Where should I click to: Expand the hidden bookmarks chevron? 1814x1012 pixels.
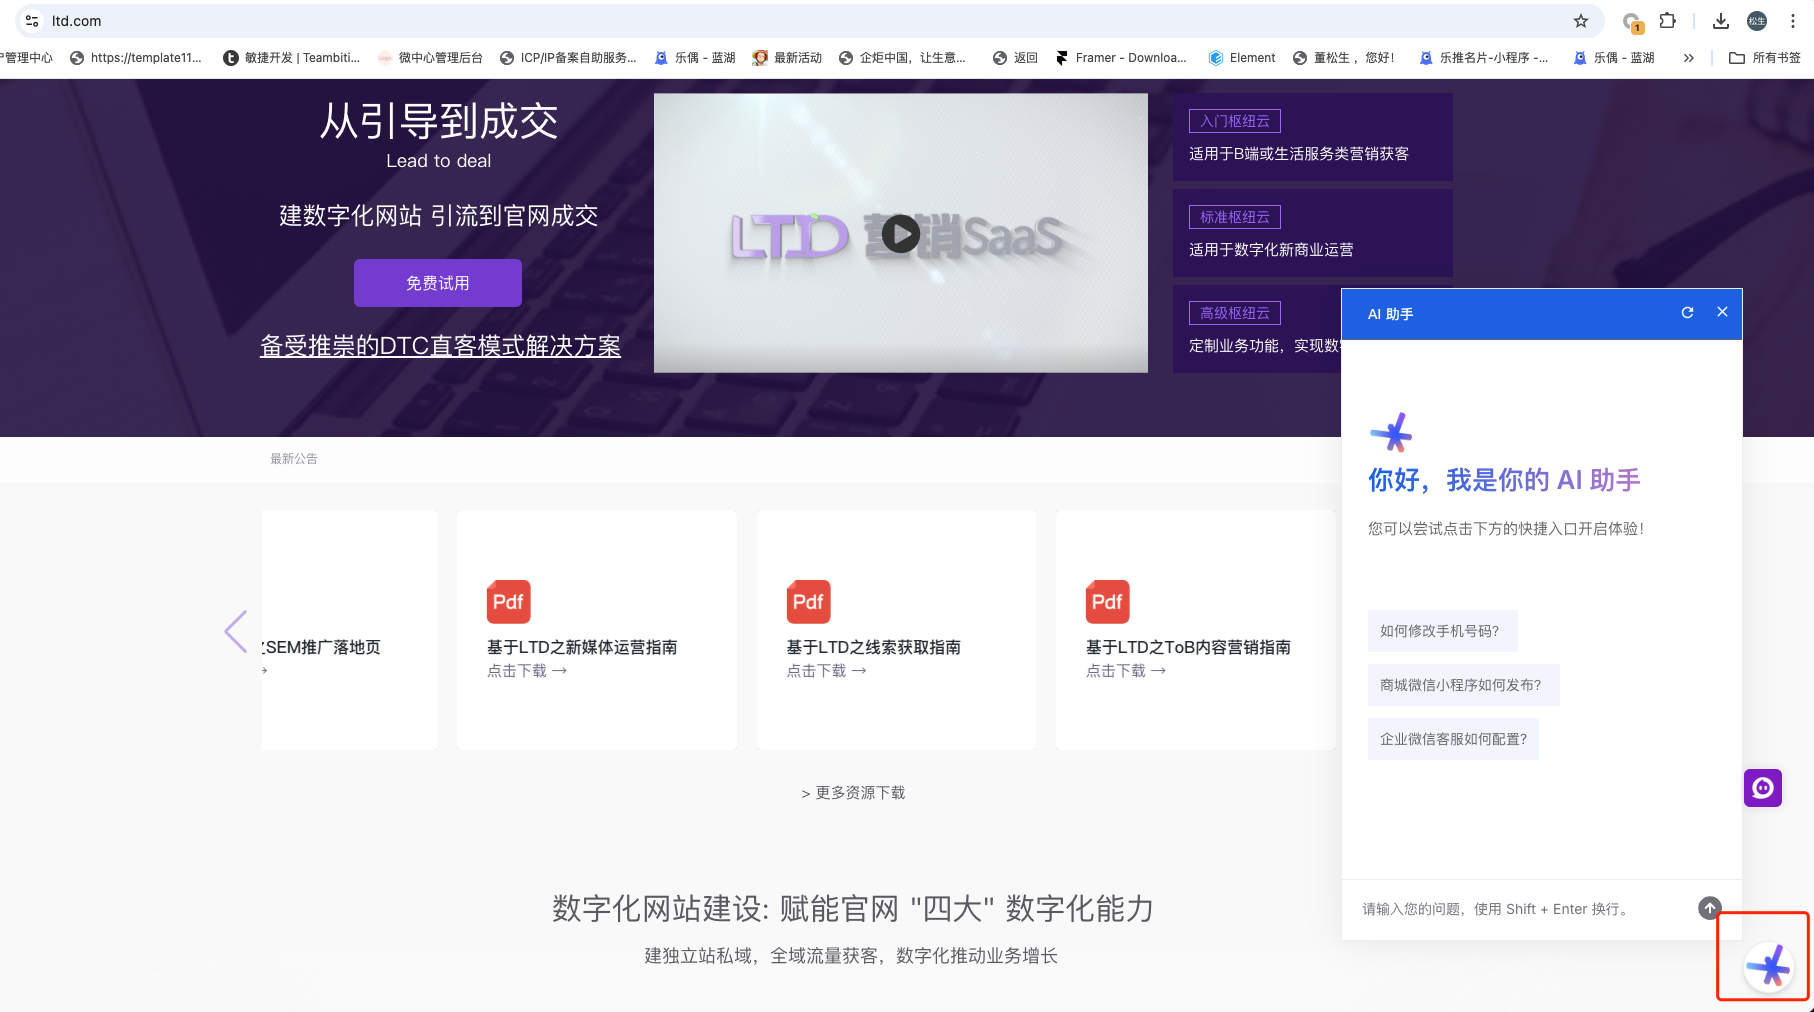tap(1688, 58)
